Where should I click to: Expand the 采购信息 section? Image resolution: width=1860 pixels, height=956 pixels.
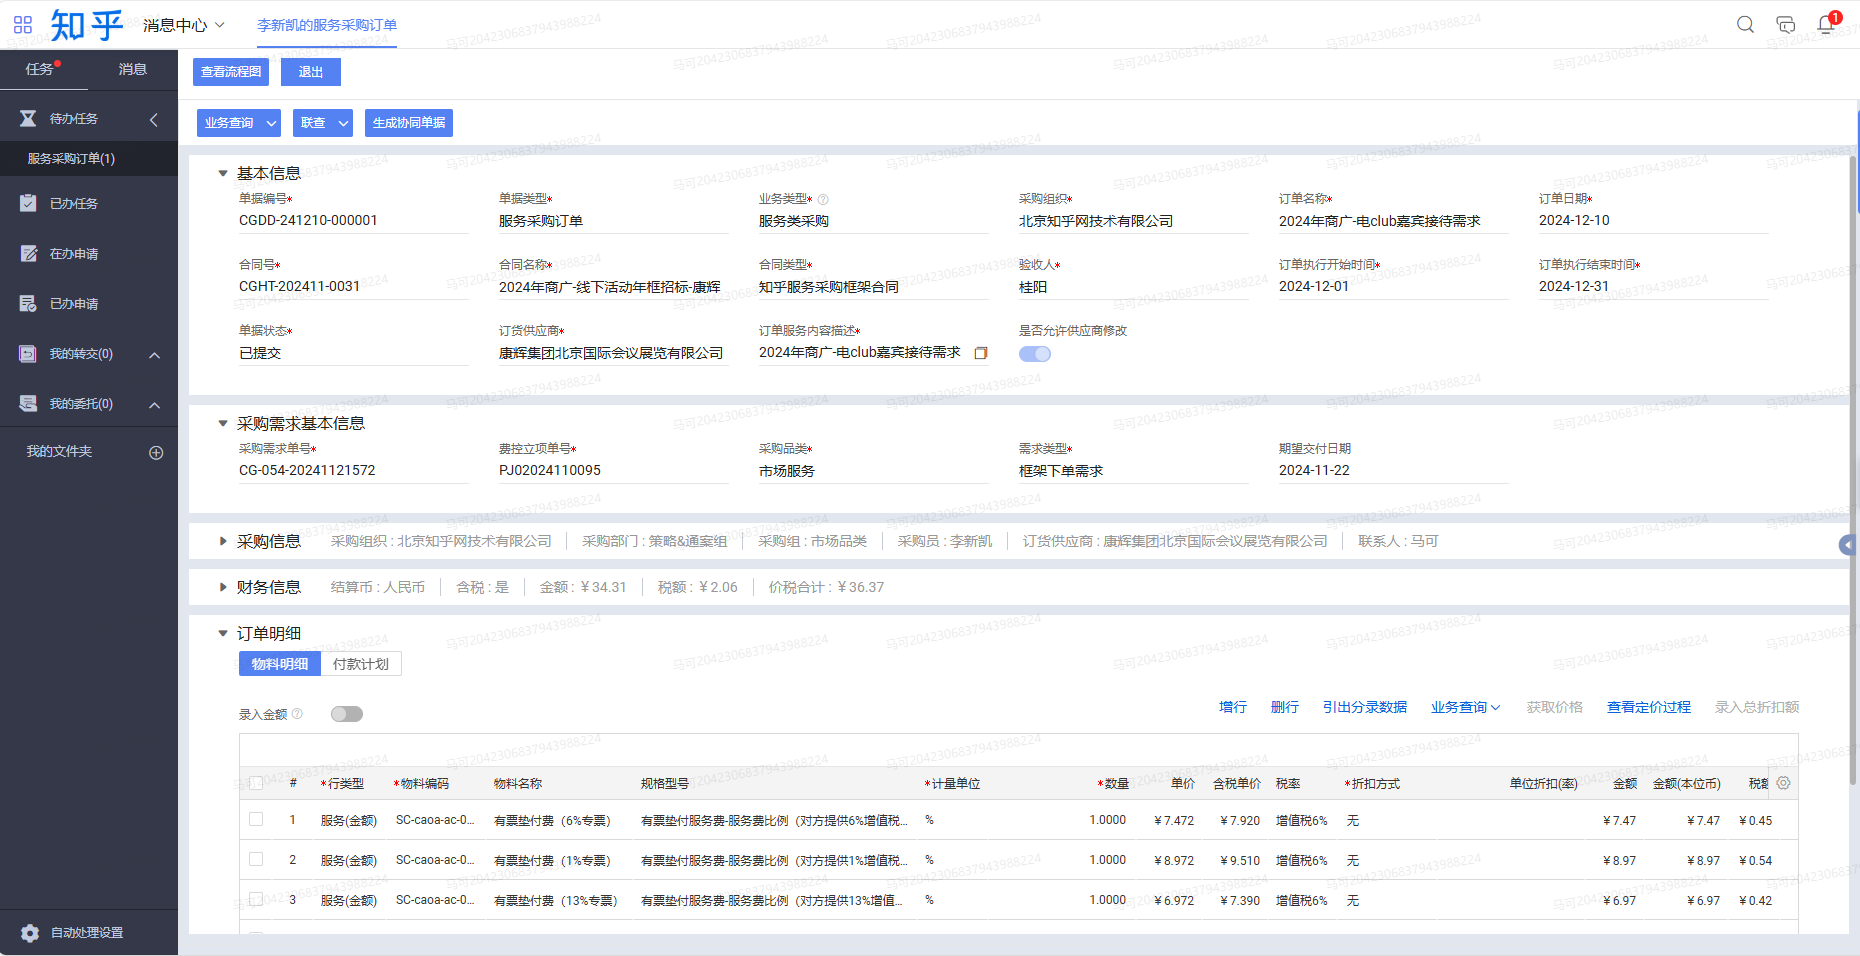223,541
